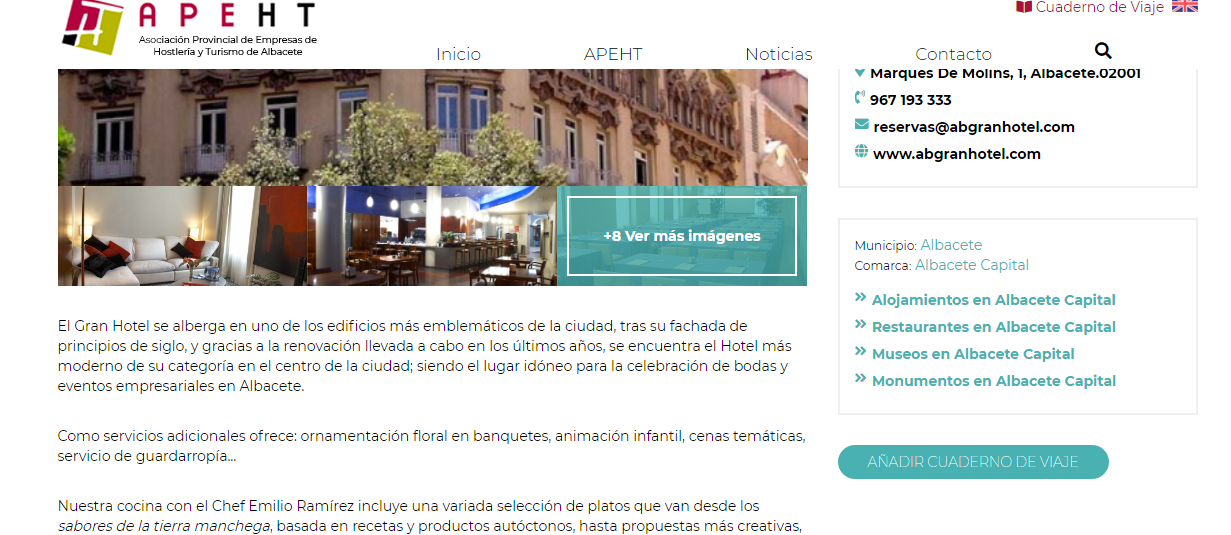Open the Museos en Albacete Capital link
The image size is (1231, 535).
coord(973,354)
